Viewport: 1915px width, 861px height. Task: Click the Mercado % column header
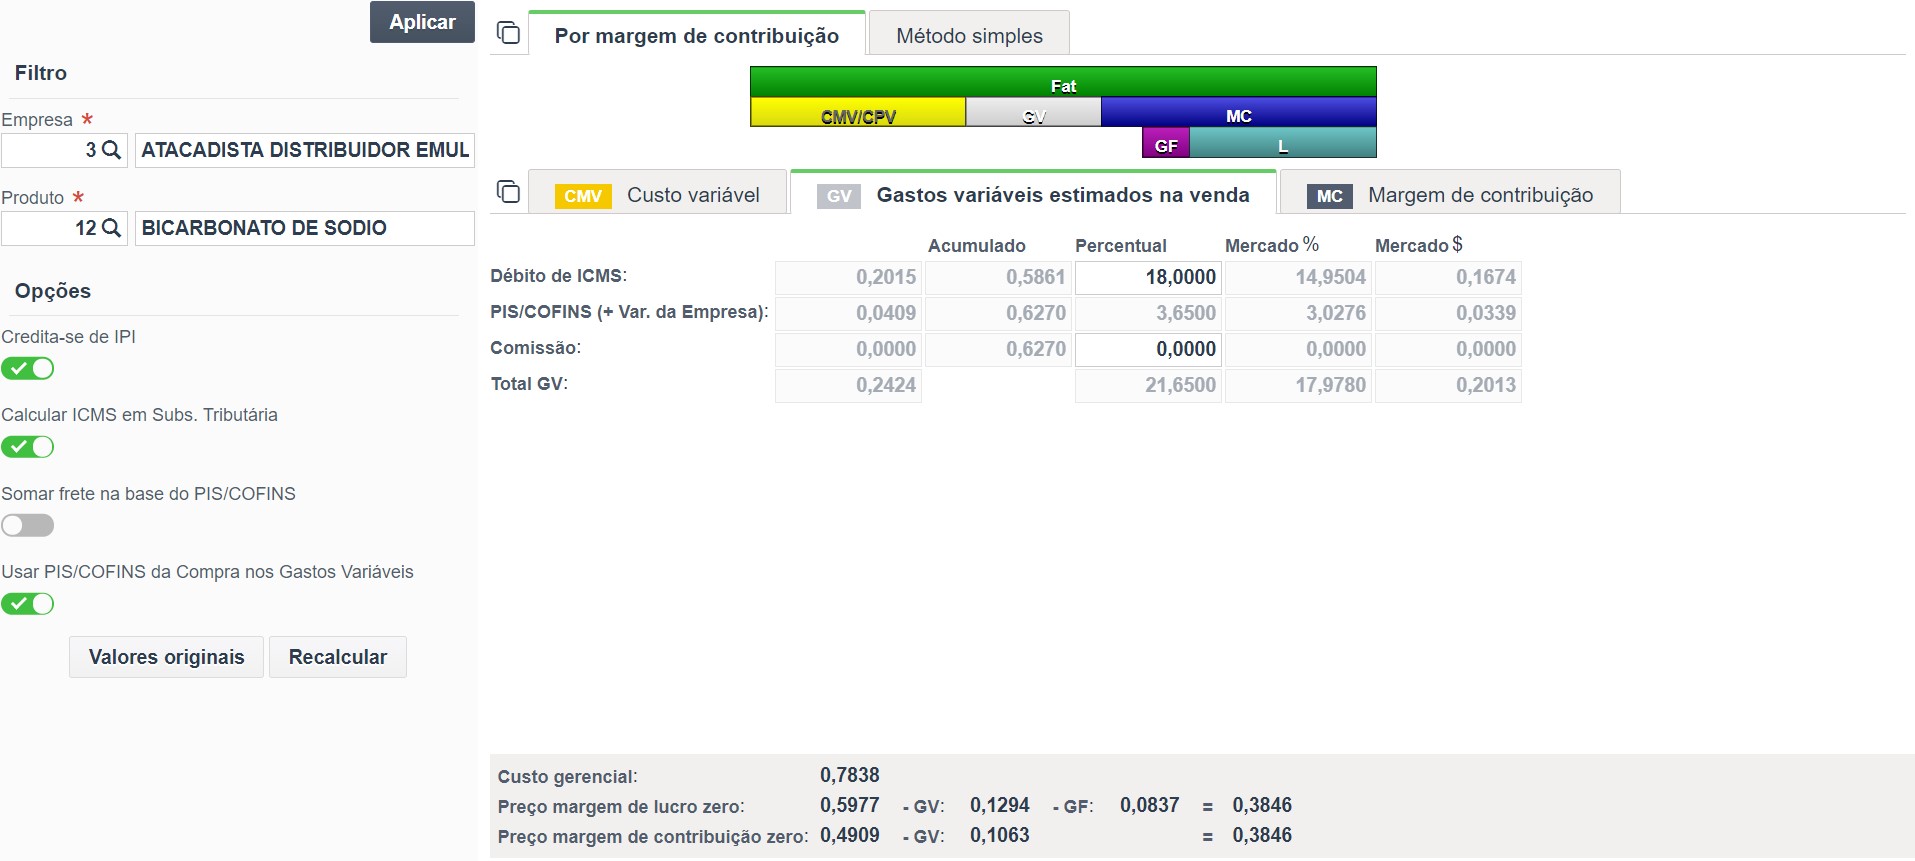(x=1272, y=245)
